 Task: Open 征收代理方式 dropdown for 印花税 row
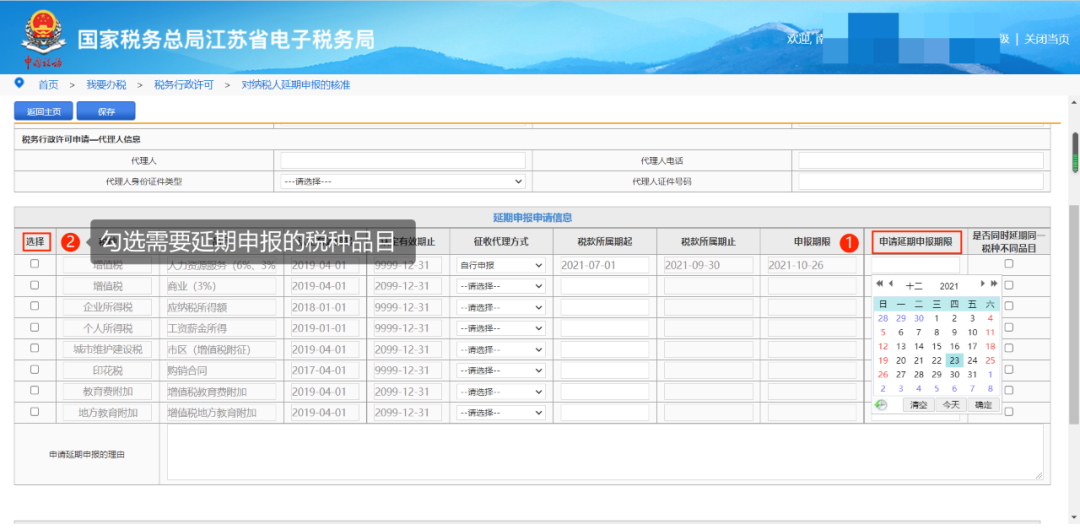click(500, 371)
